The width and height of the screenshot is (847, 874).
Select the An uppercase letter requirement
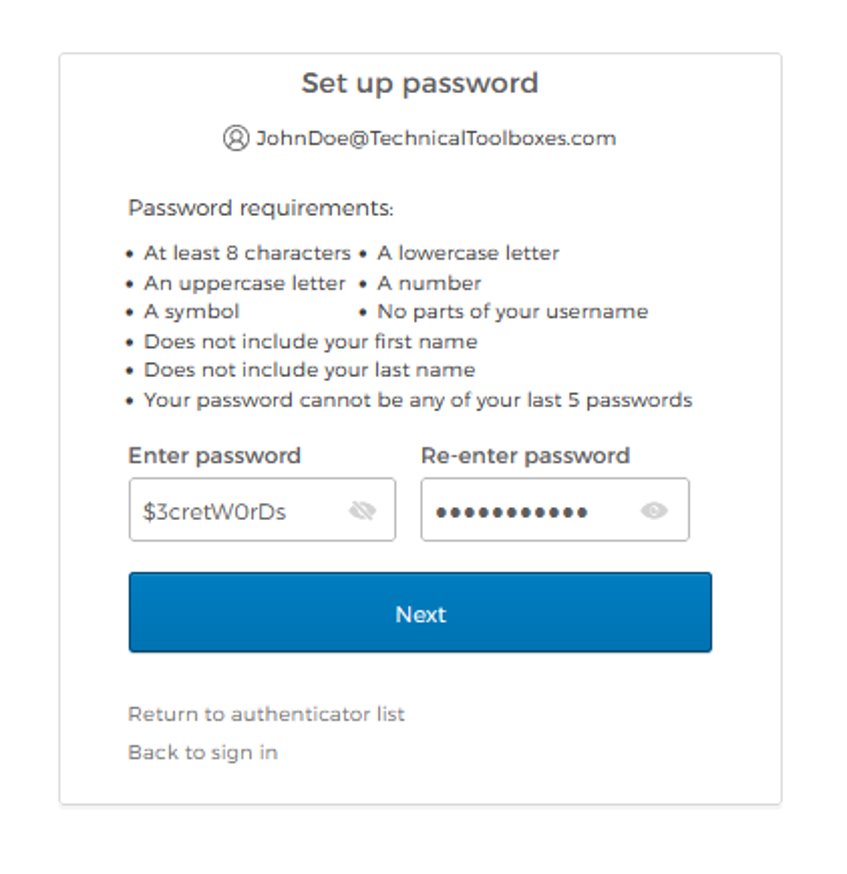[x=245, y=284]
